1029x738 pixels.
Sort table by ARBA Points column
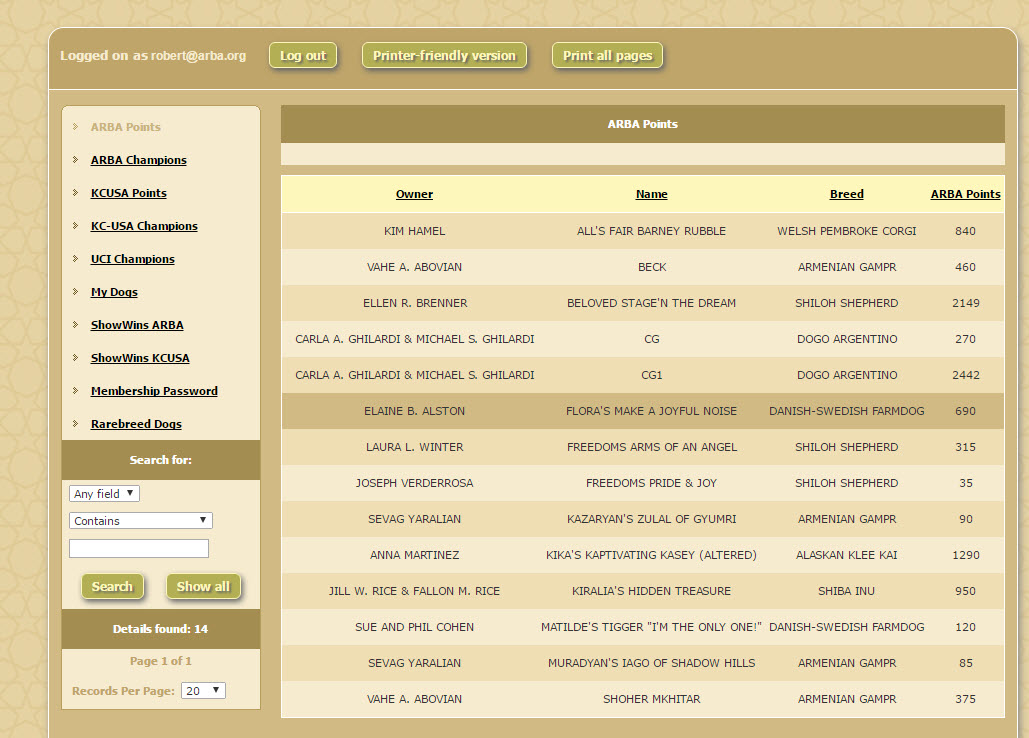point(965,194)
